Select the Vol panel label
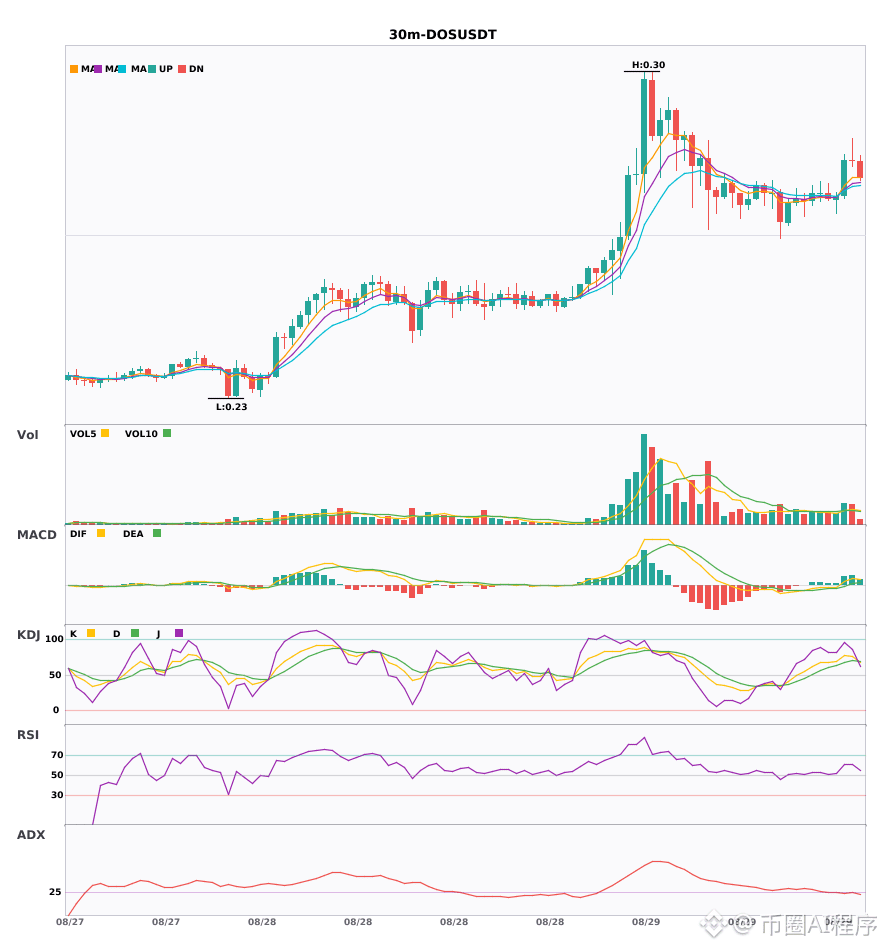The width and height of the screenshot is (885, 950). pyautogui.click(x=27, y=435)
